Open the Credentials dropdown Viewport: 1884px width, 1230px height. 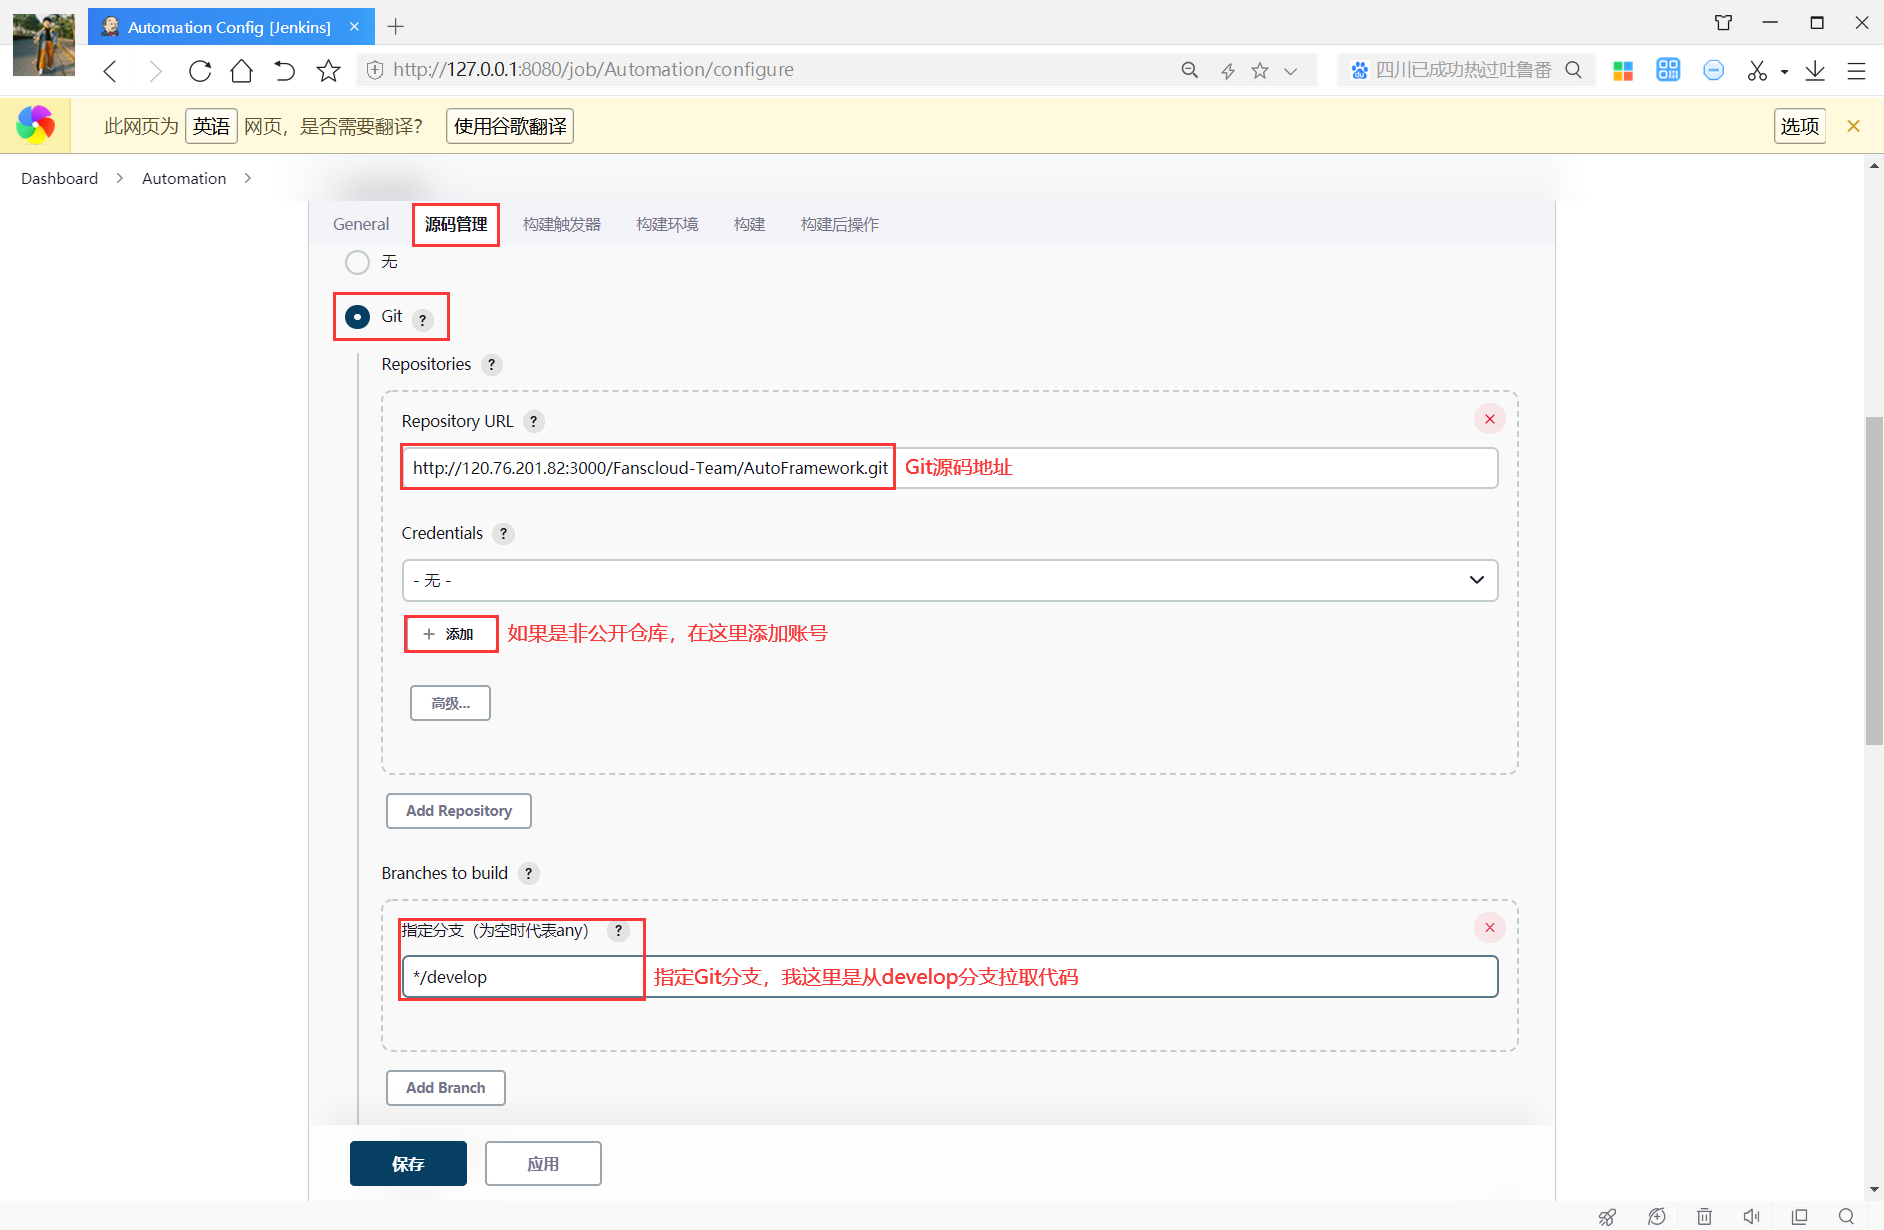pos(949,580)
